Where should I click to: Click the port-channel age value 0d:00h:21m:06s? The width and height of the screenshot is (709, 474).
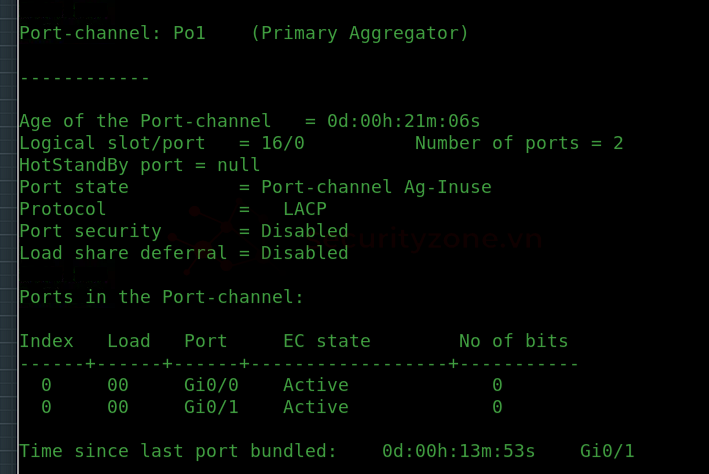tap(403, 121)
